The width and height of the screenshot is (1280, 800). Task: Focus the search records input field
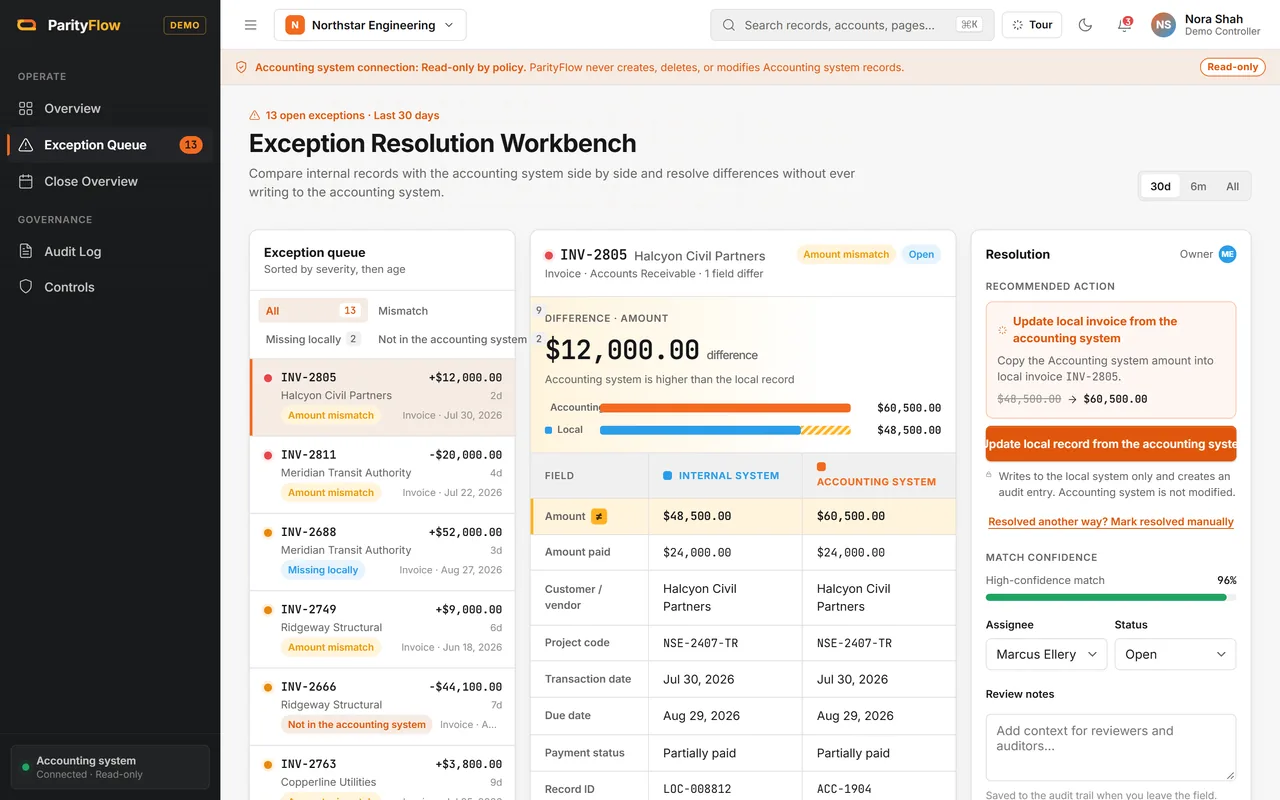pos(852,25)
